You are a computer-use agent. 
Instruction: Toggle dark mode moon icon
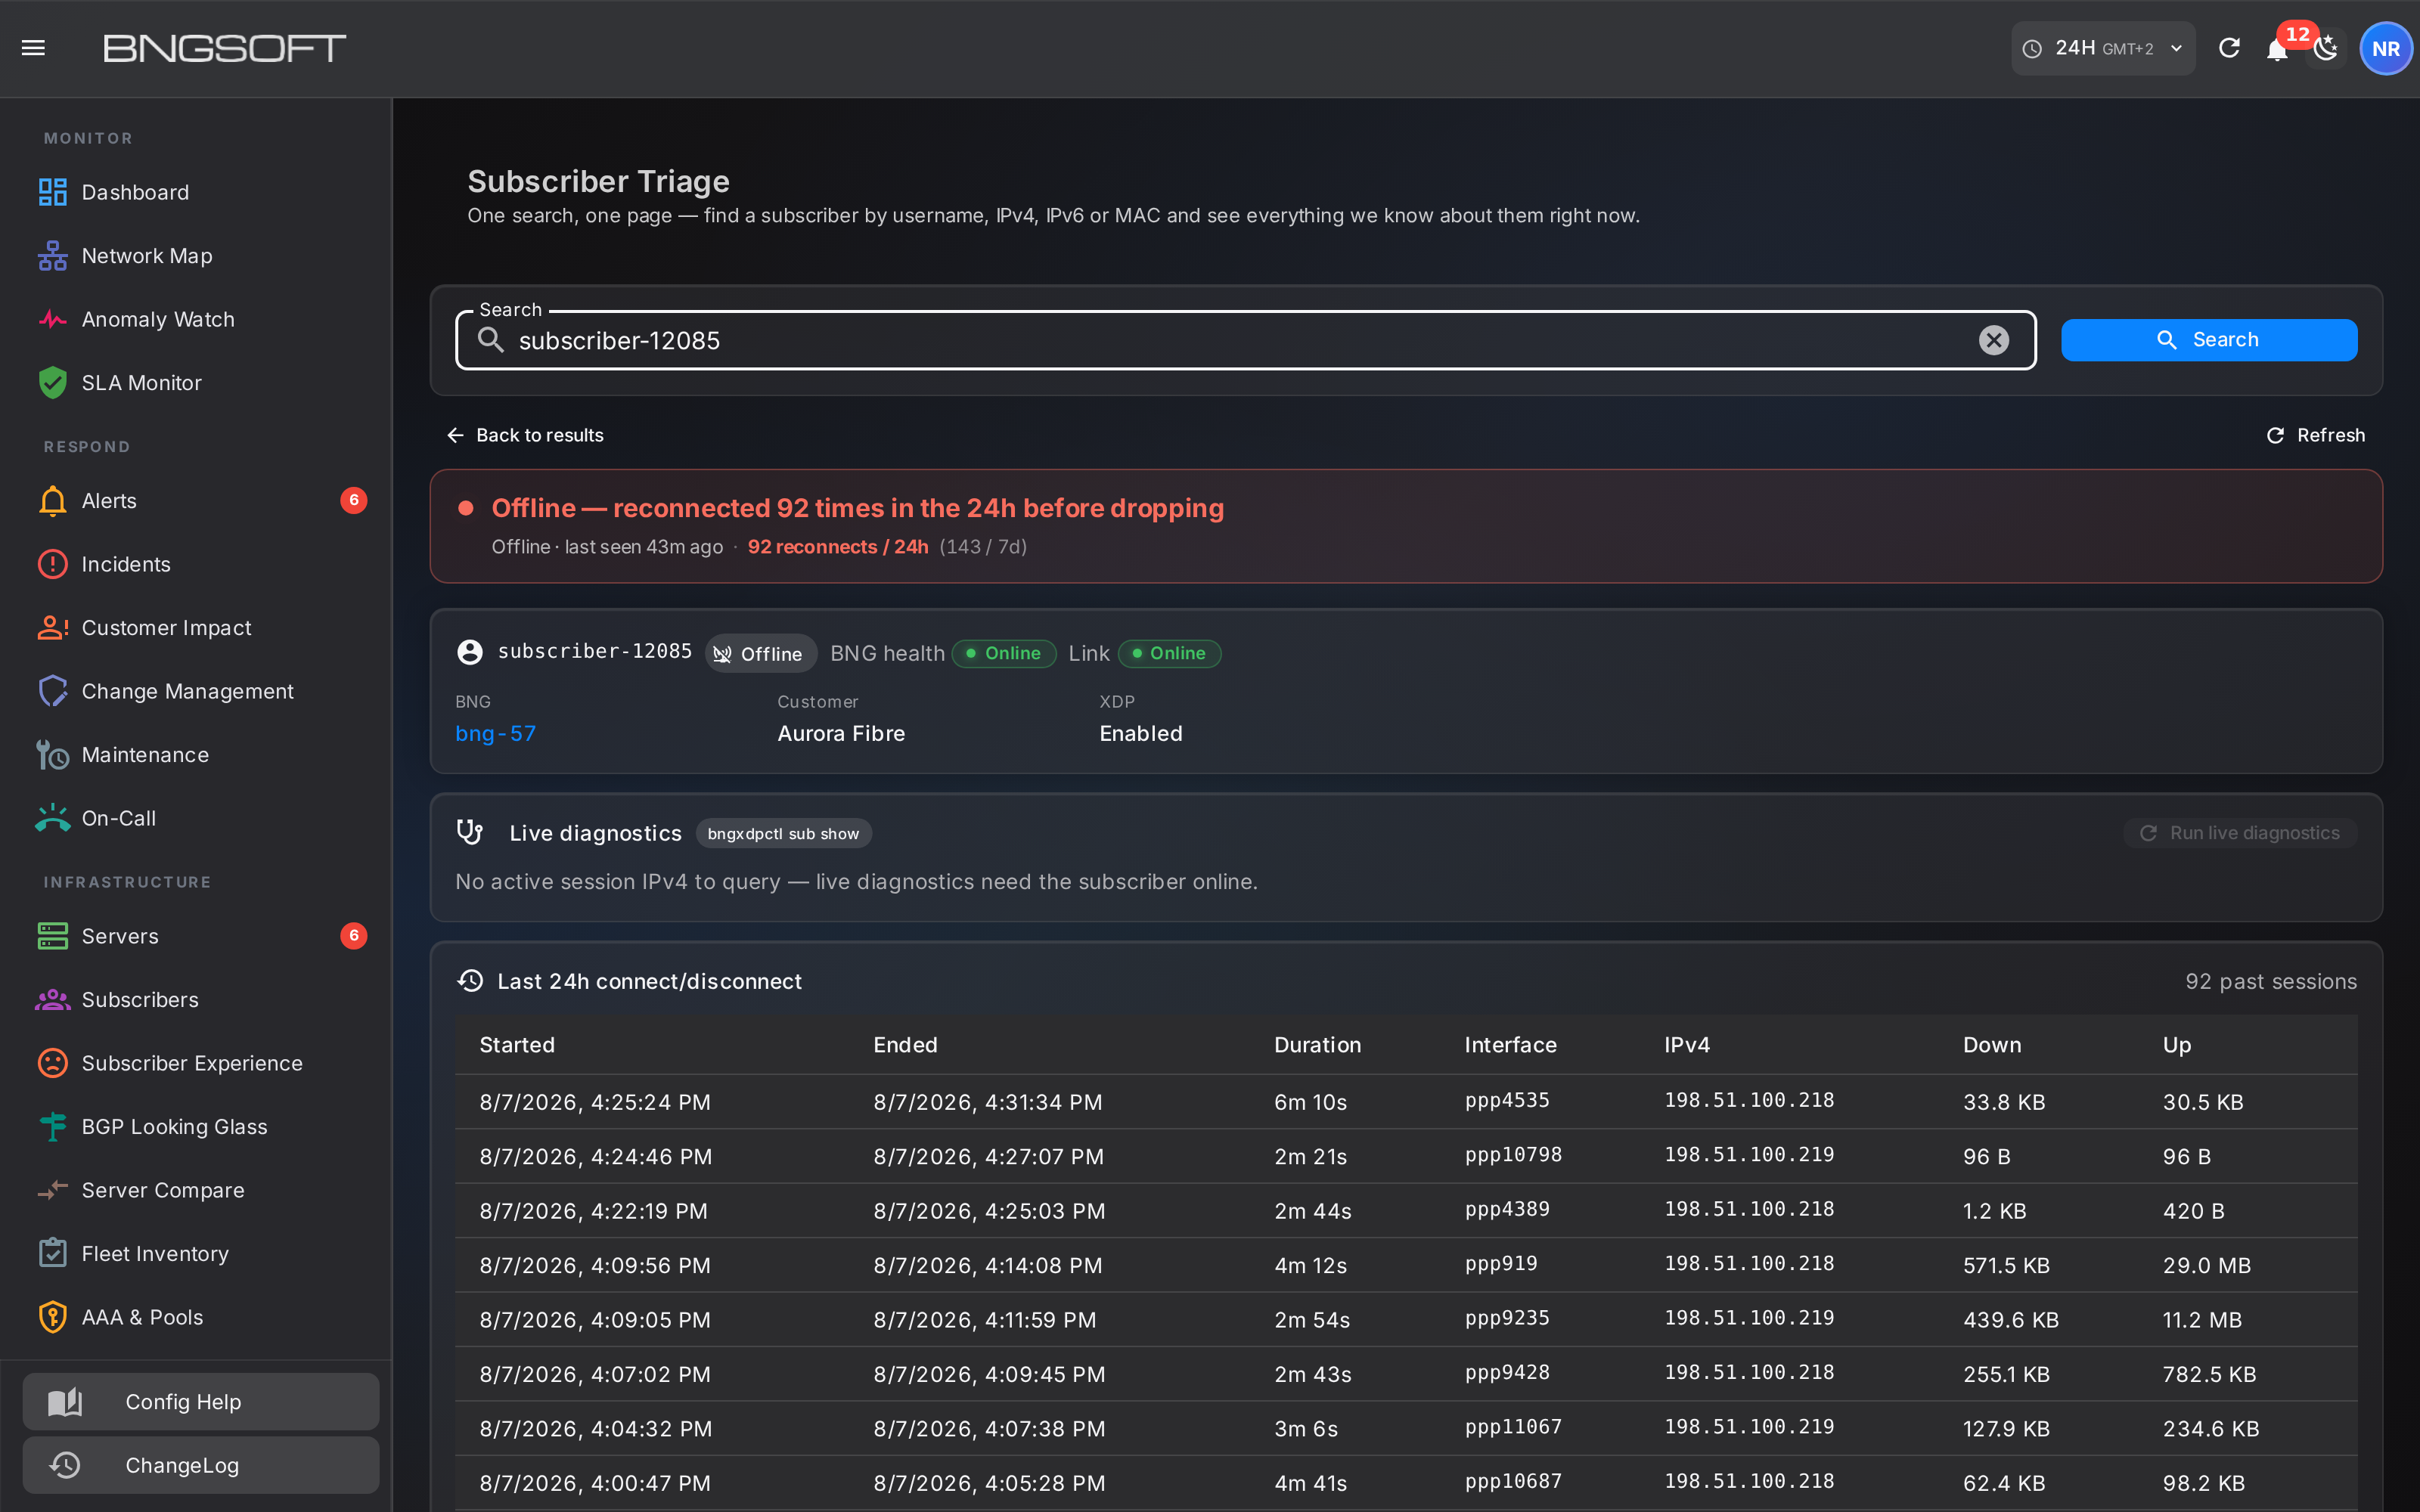tap(2326, 48)
